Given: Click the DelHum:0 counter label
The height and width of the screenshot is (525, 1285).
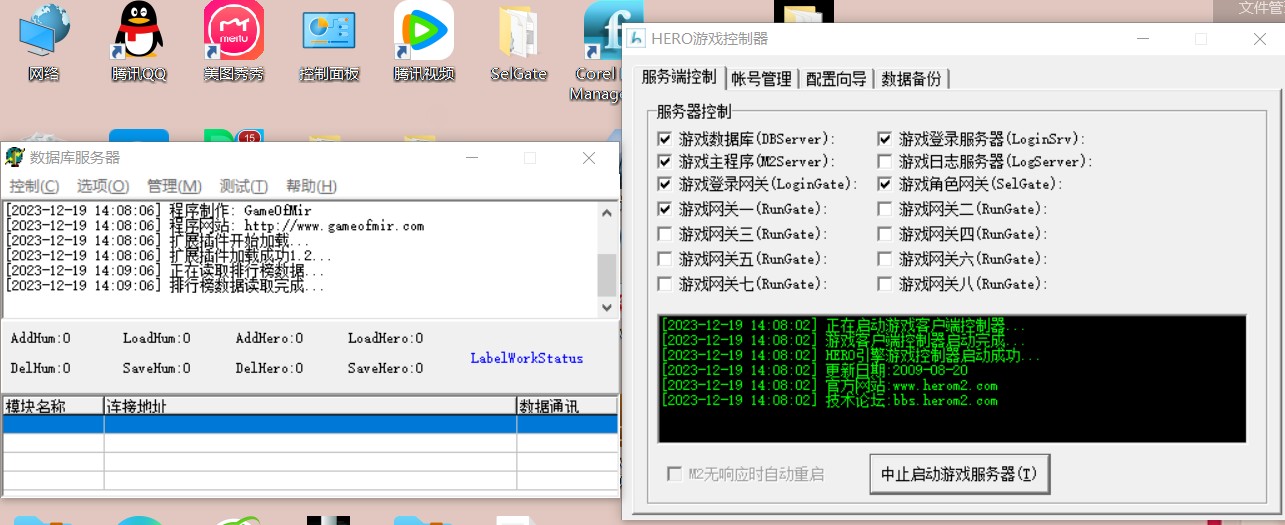Looking at the screenshot, I should [41, 368].
